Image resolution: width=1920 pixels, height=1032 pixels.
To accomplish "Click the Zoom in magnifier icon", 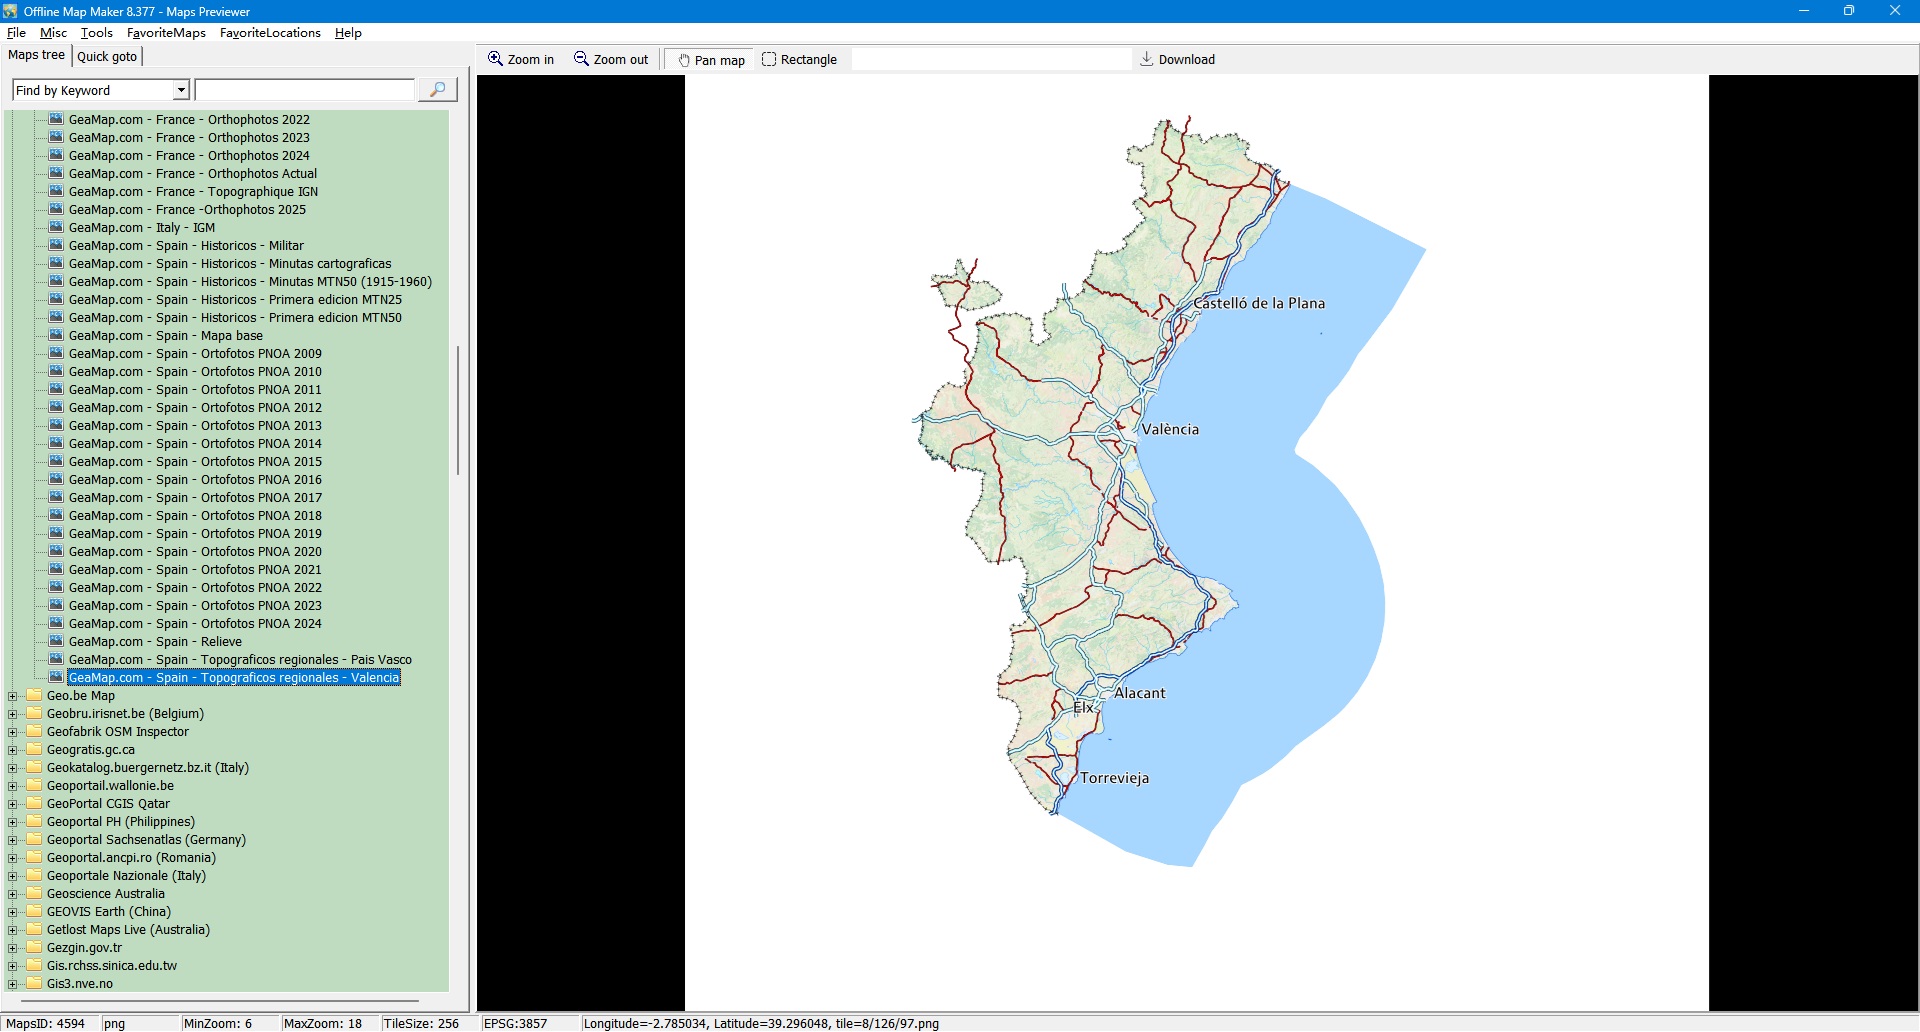I will pyautogui.click(x=495, y=59).
